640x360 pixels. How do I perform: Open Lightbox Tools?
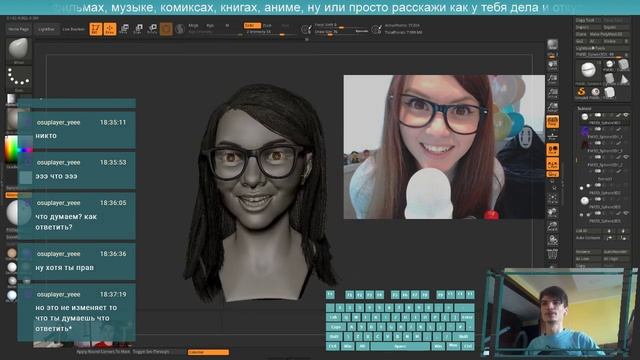point(602,48)
